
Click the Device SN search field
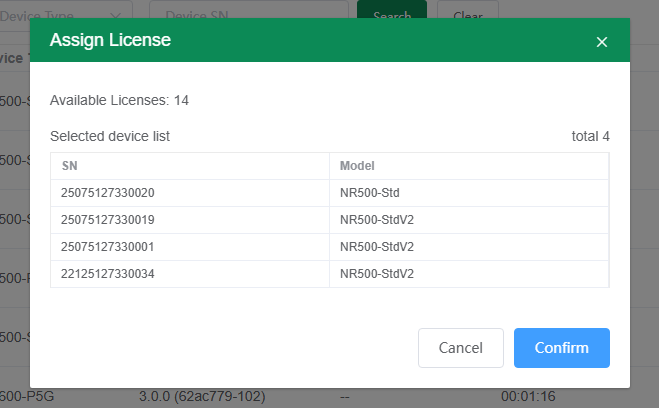click(247, 12)
